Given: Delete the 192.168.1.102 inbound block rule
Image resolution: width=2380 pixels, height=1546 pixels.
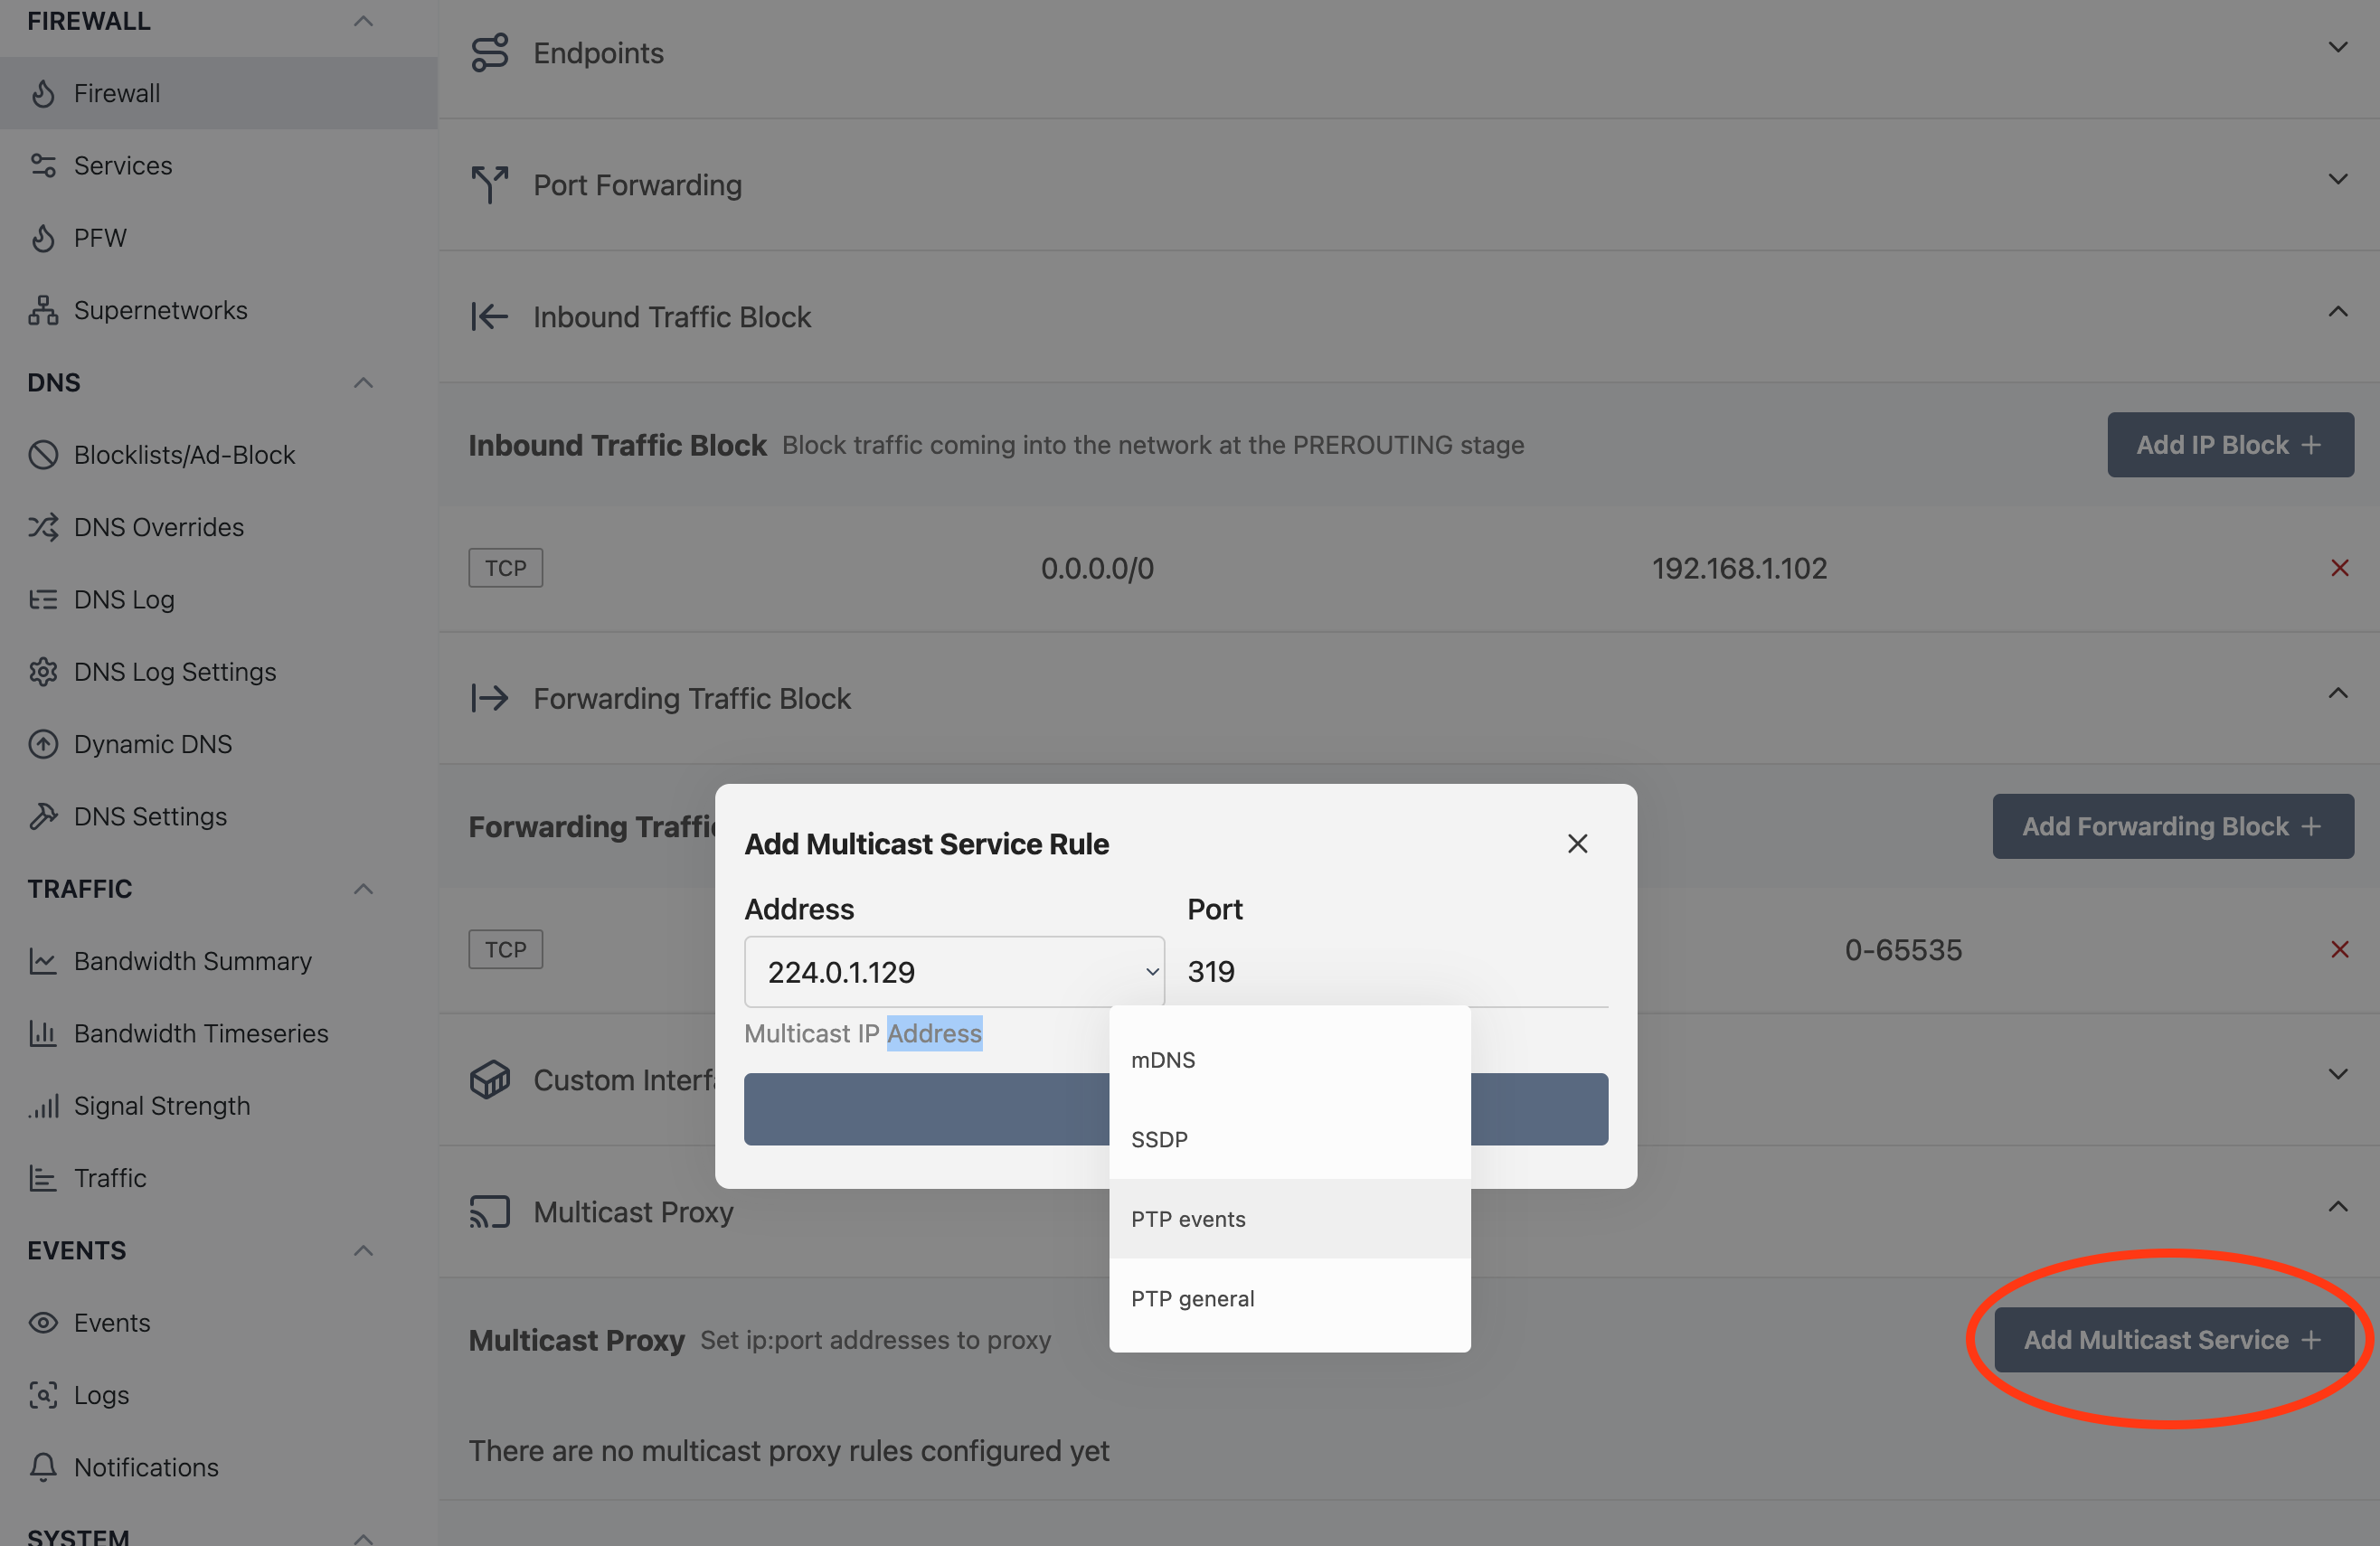Looking at the screenshot, I should tap(2339, 568).
